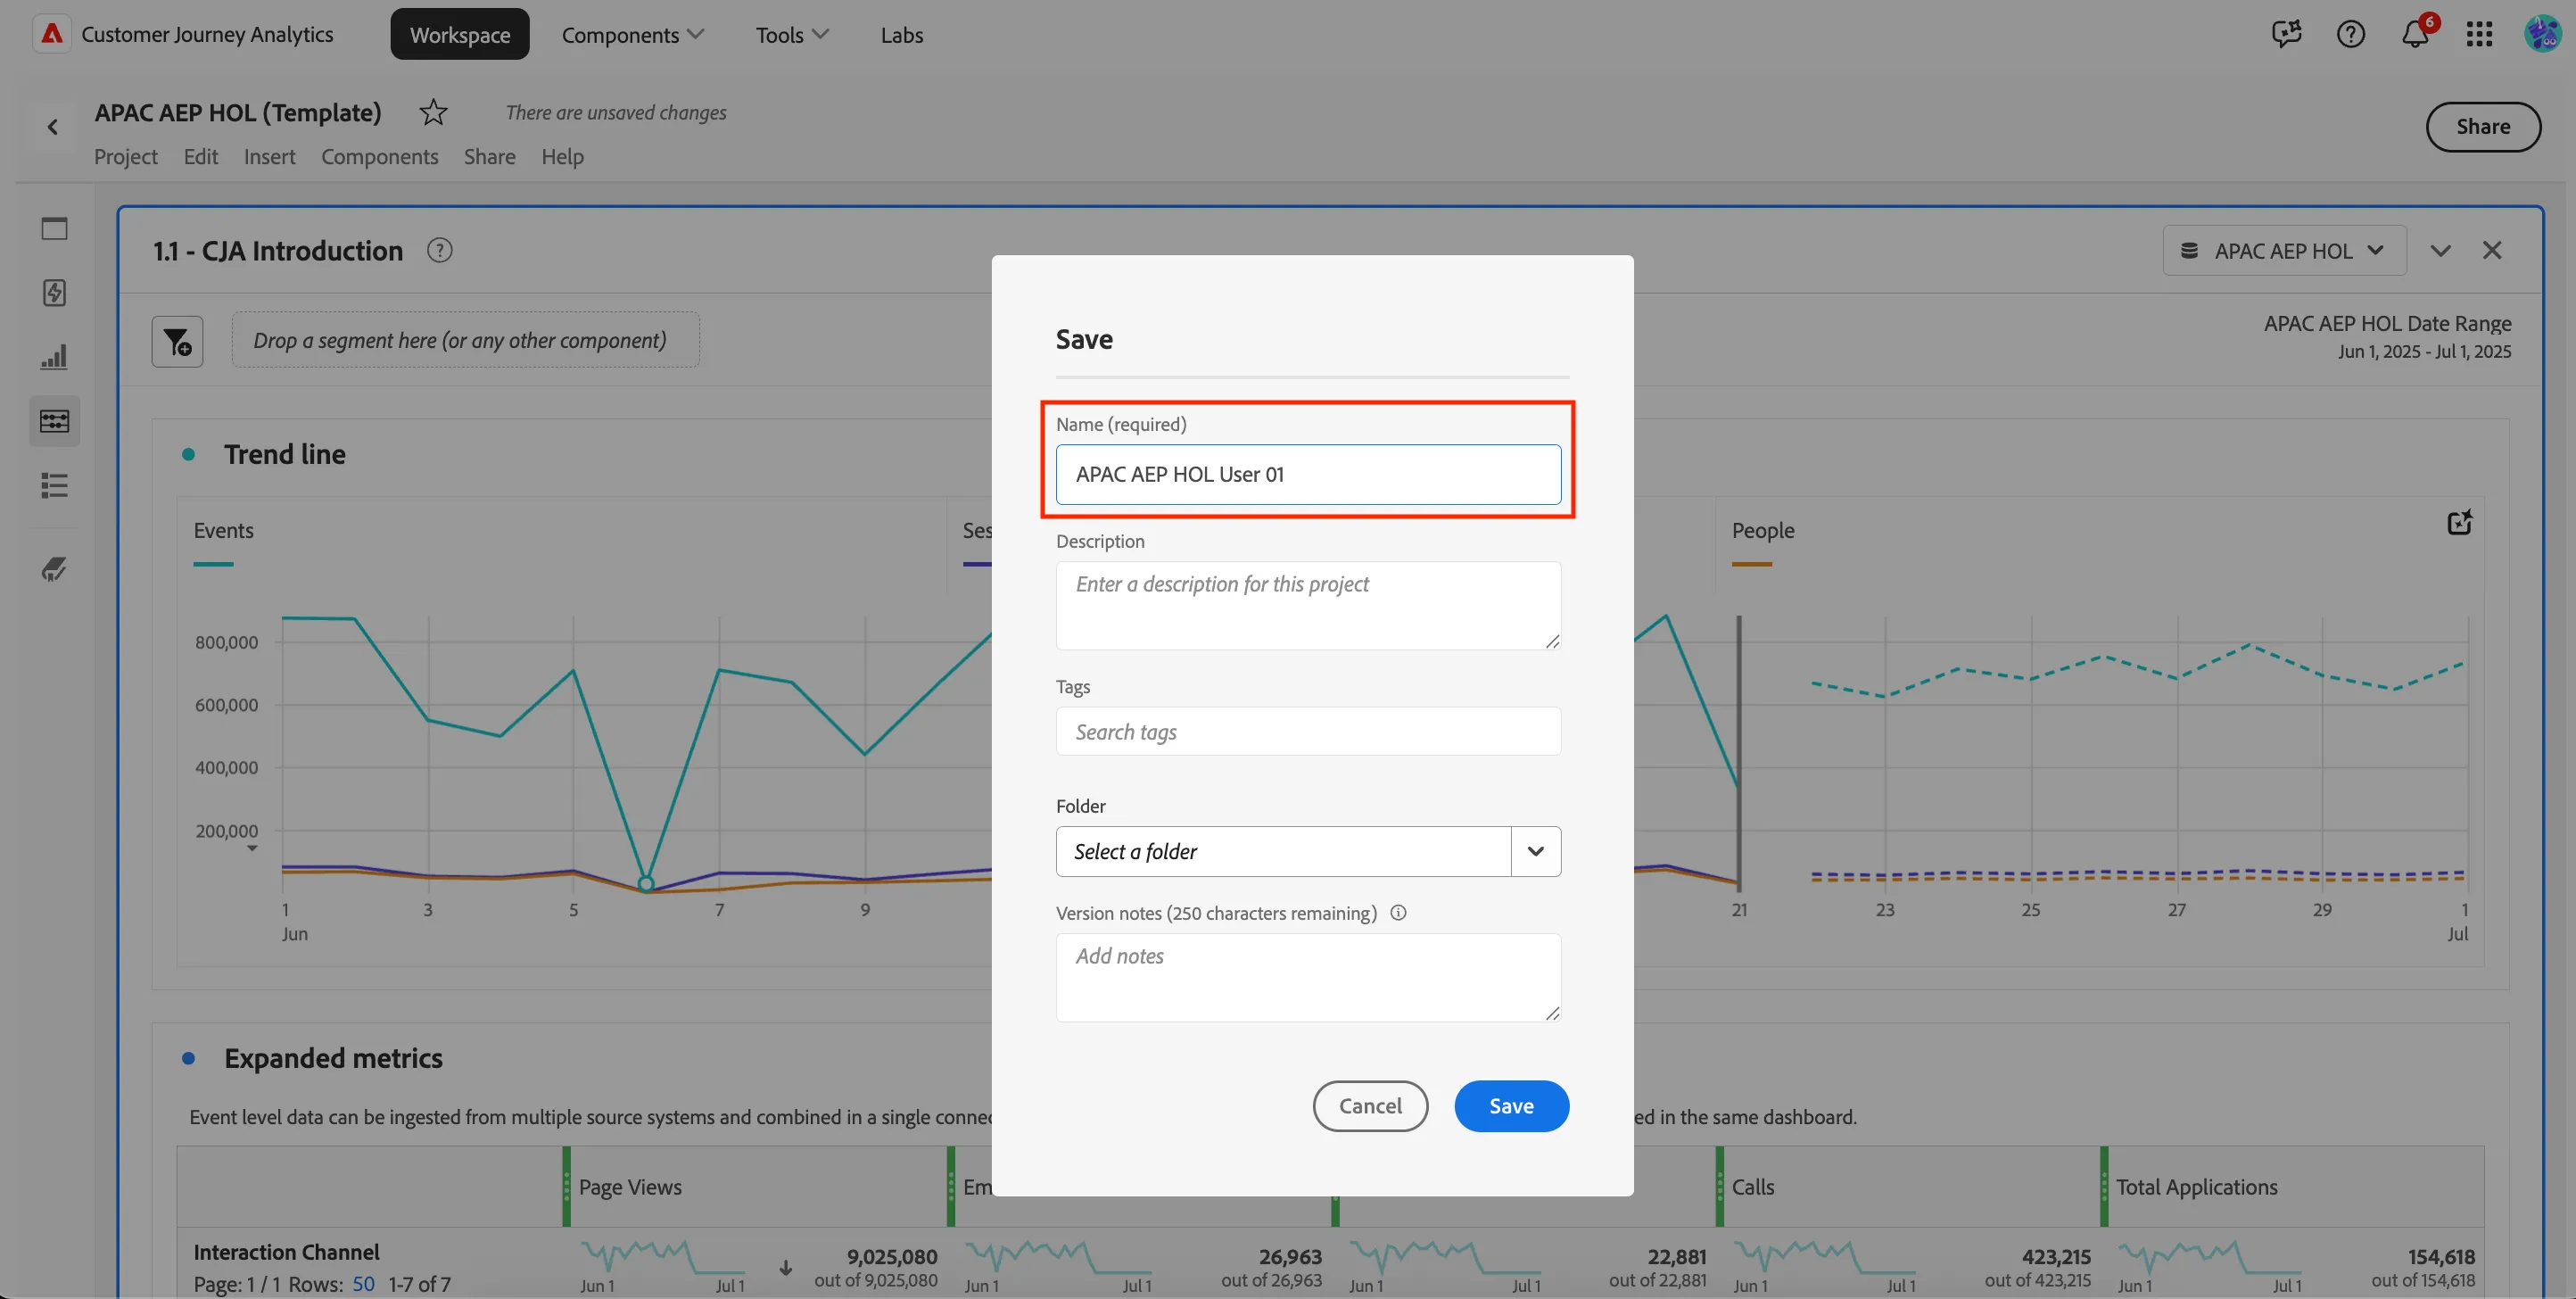Close the 1.1 - CJA Introduction panel
The image size is (2576, 1299).
pyautogui.click(x=2492, y=250)
